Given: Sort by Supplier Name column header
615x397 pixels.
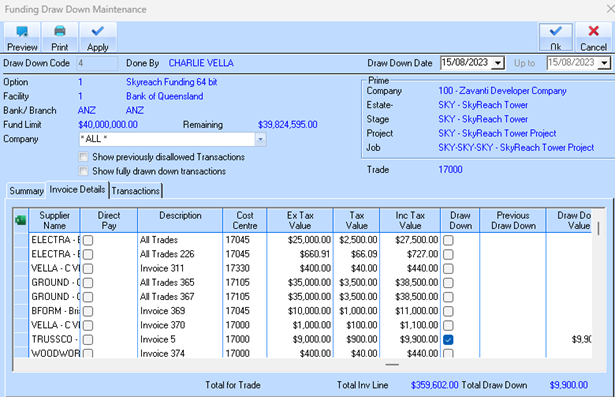Looking at the screenshot, I should (55, 220).
